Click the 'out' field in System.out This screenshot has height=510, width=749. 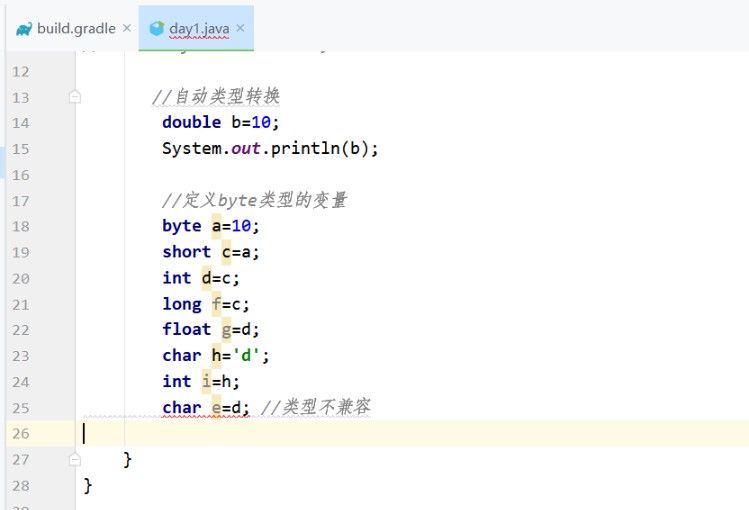coord(246,149)
